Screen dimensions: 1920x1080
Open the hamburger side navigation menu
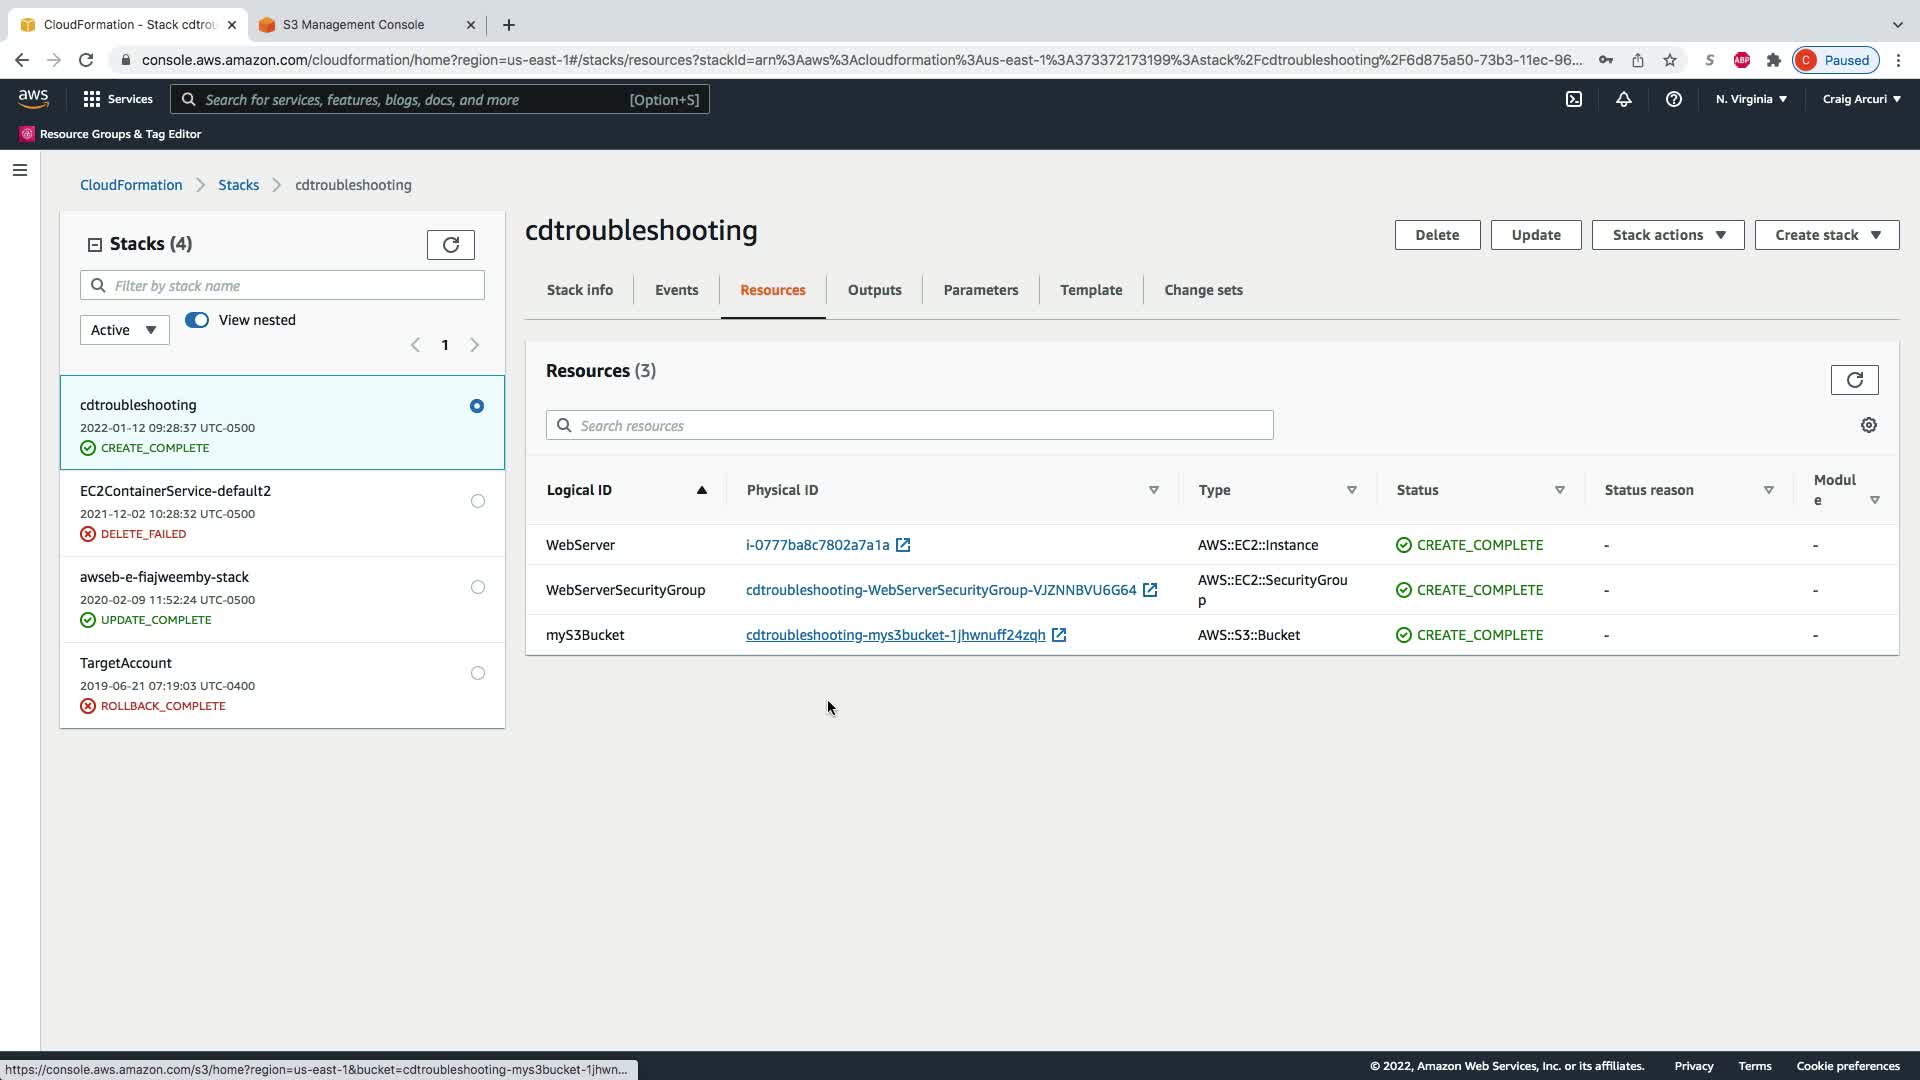tap(20, 170)
